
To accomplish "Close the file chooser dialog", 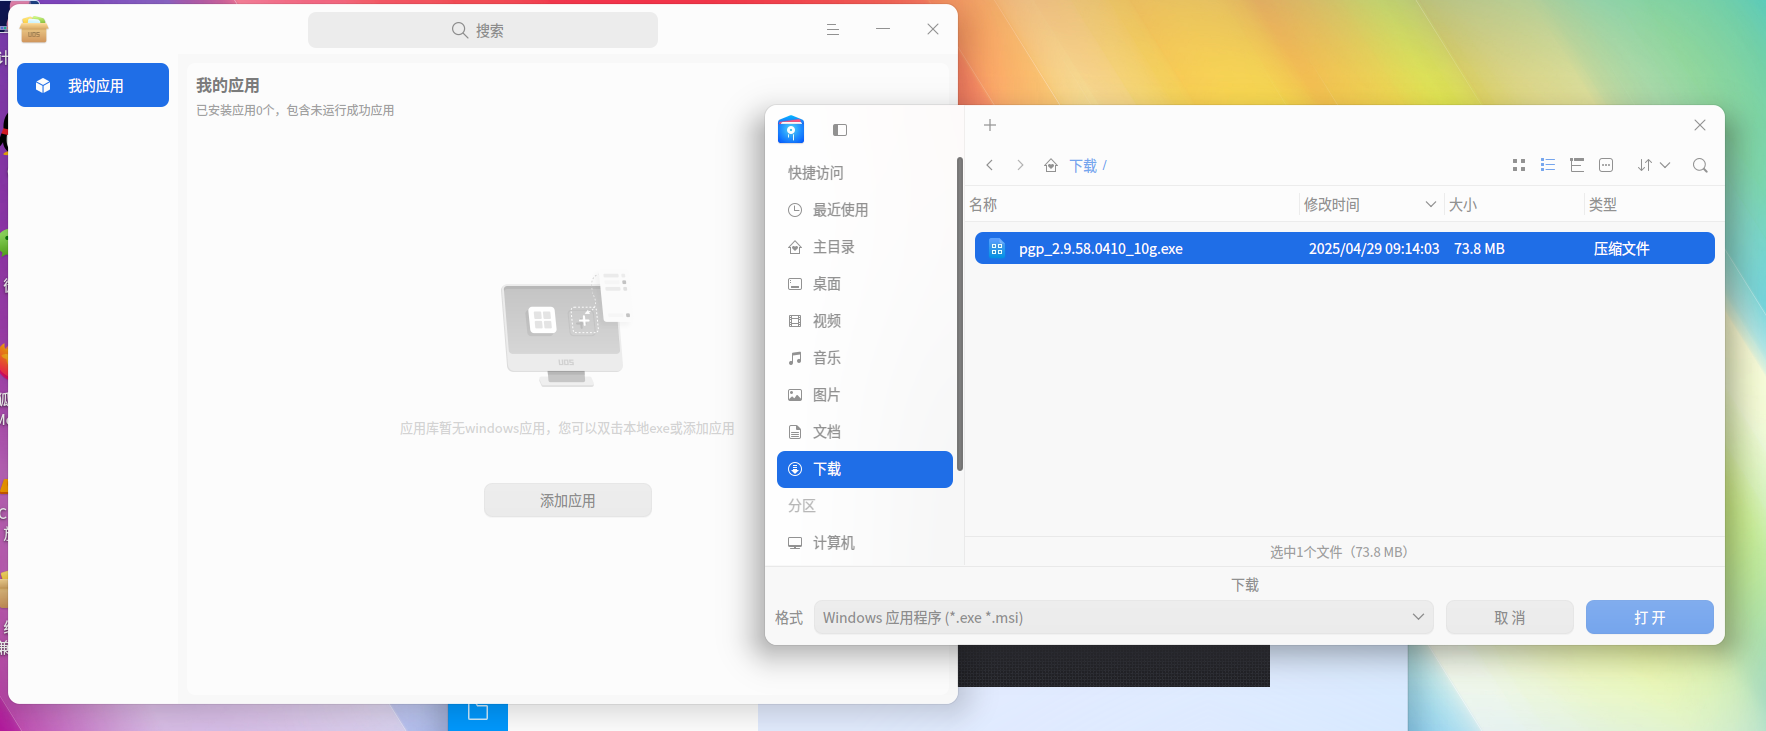I will point(1700,125).
